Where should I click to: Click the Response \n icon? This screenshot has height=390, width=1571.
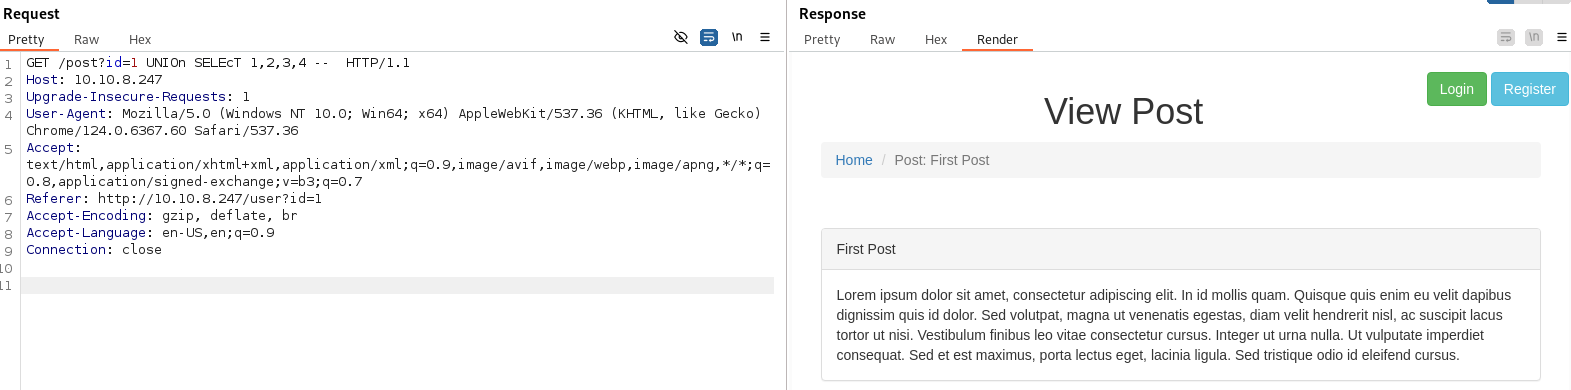click(1534, 37)
